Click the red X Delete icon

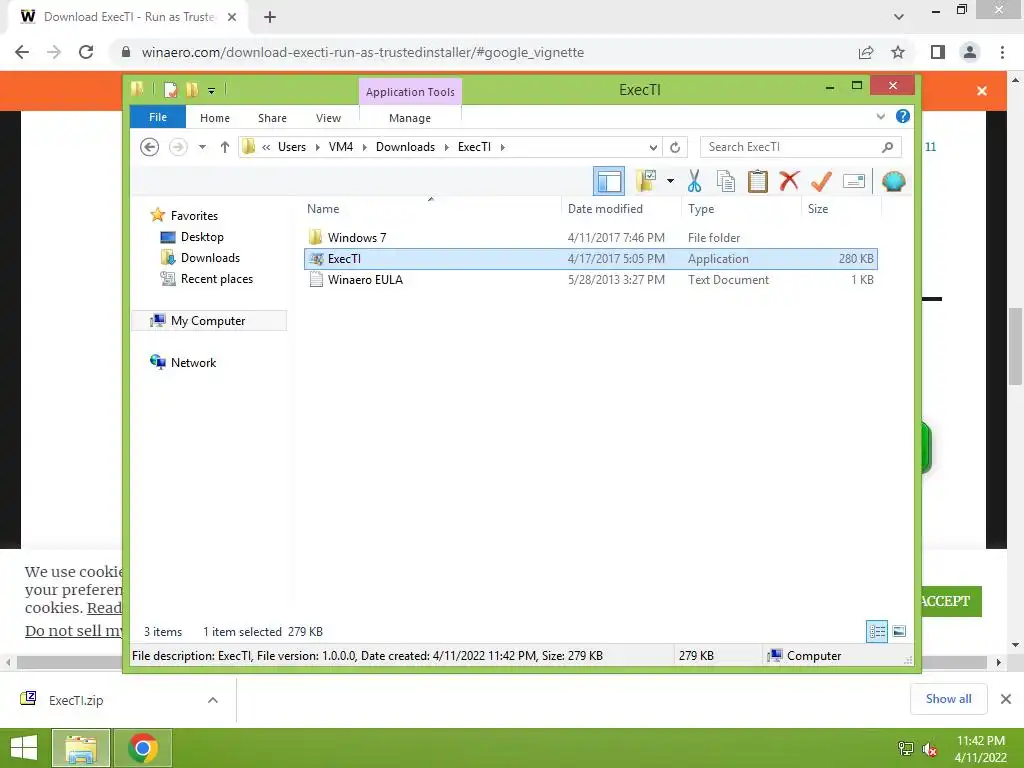789,181
